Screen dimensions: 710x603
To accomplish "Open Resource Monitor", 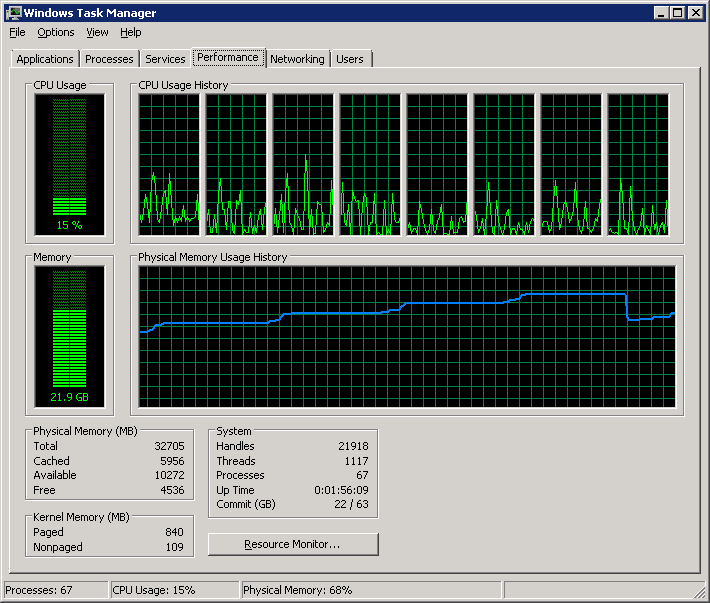I will tap(293, 544).
